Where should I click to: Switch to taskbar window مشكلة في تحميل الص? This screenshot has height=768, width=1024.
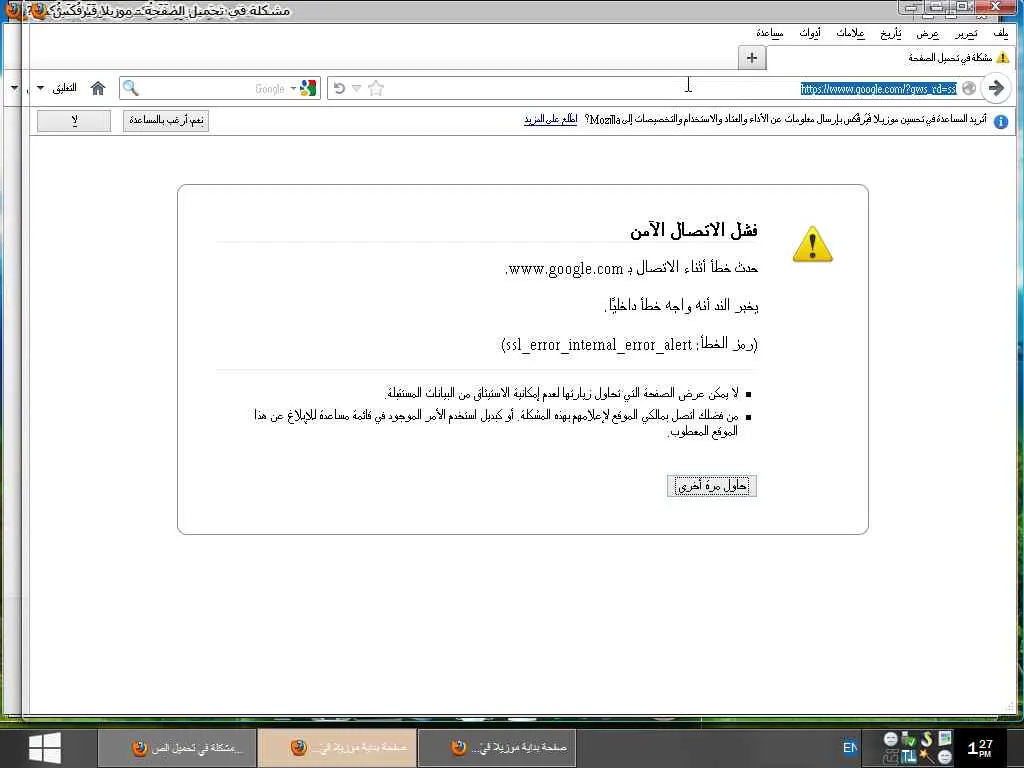pyautogui.click(x=176, y=748)
